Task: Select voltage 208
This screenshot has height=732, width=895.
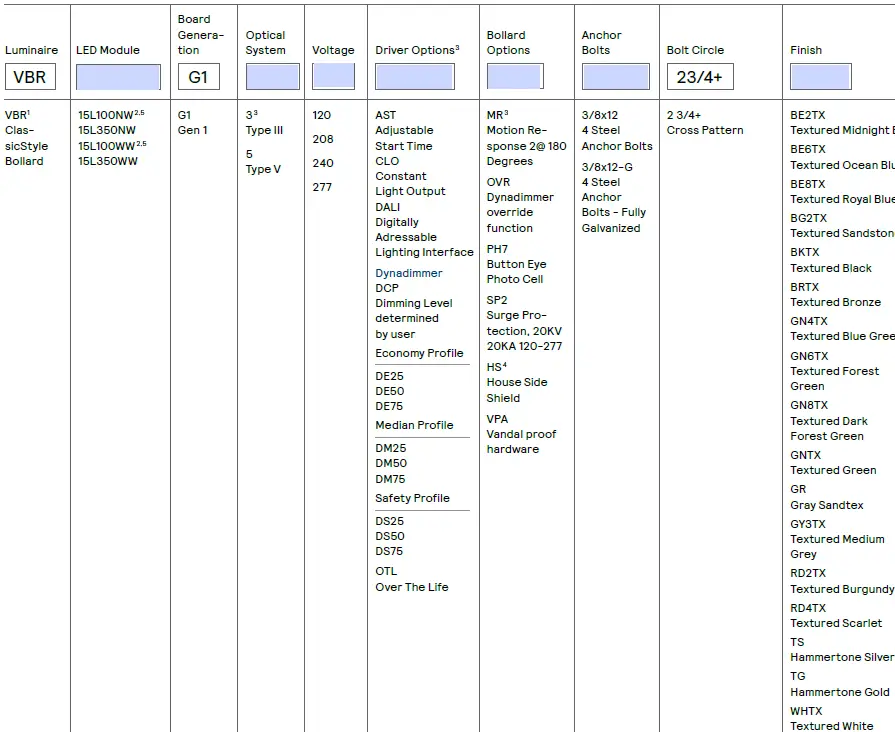Action: 322,139
